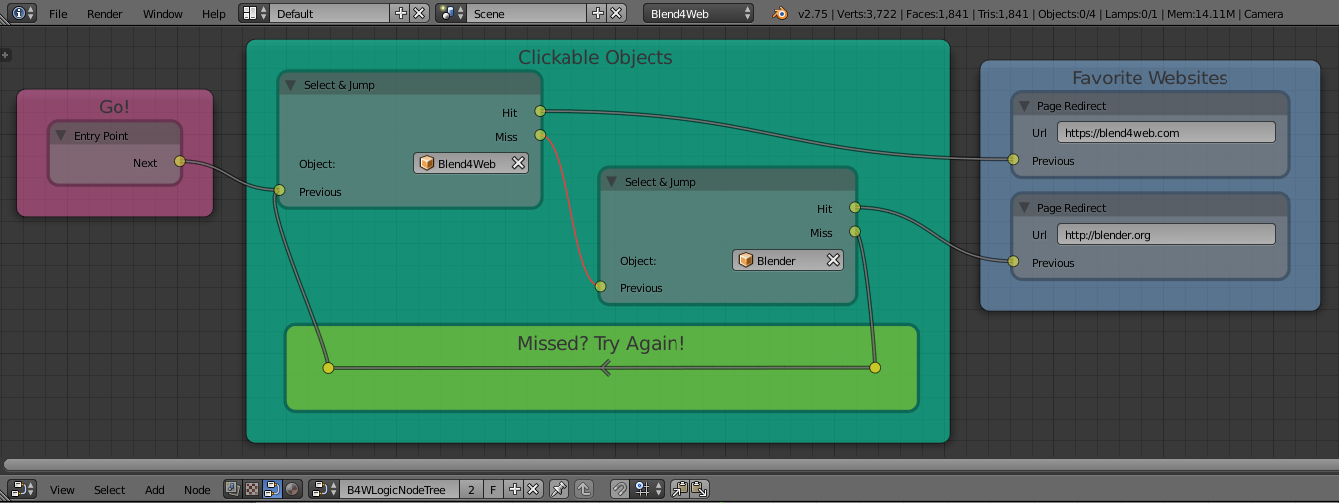Click the Previous socket of blend4web.com Page Redirect
Image resolution: width=1339 pixels, height=503 pixels.
(1013, 159)
